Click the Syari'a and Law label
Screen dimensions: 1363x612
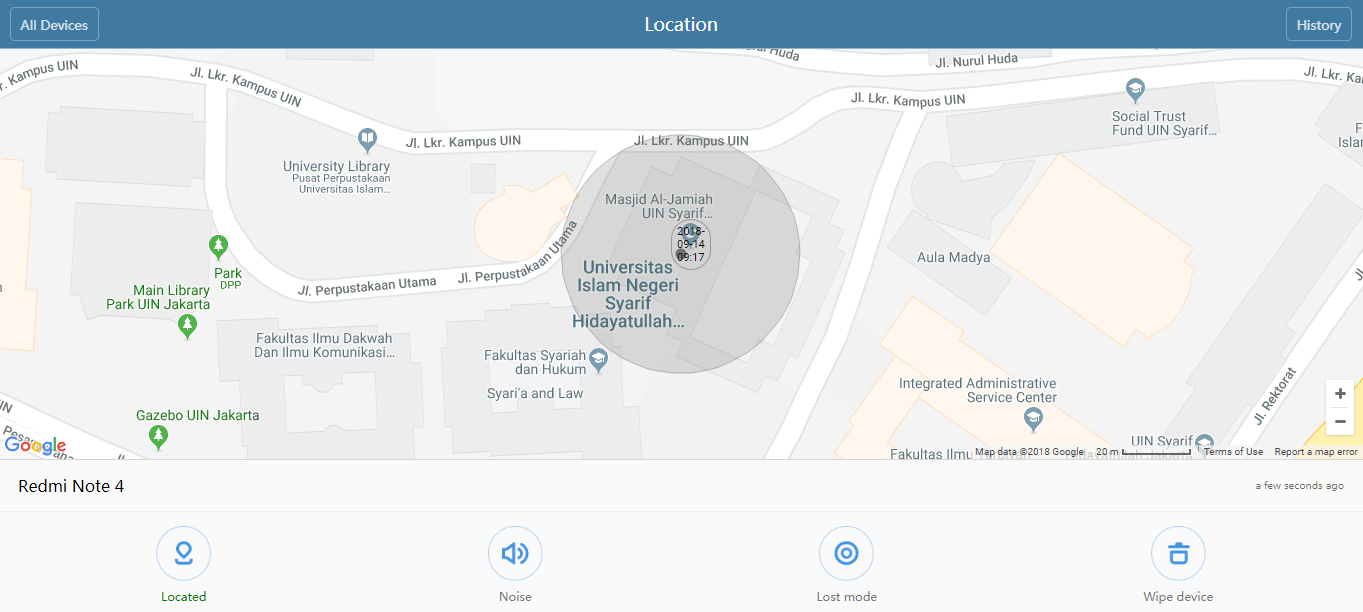(x=535, y=394)
